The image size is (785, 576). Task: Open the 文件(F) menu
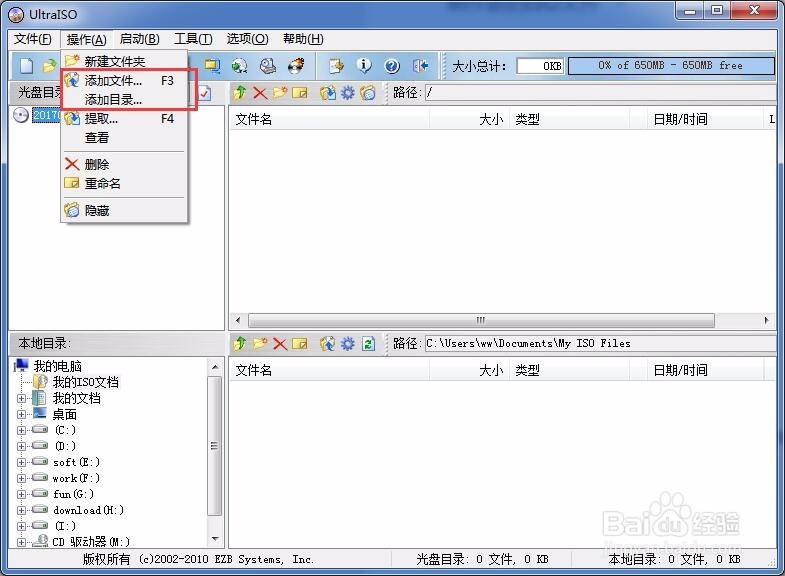pyautogui.click(x=33, y=39)
